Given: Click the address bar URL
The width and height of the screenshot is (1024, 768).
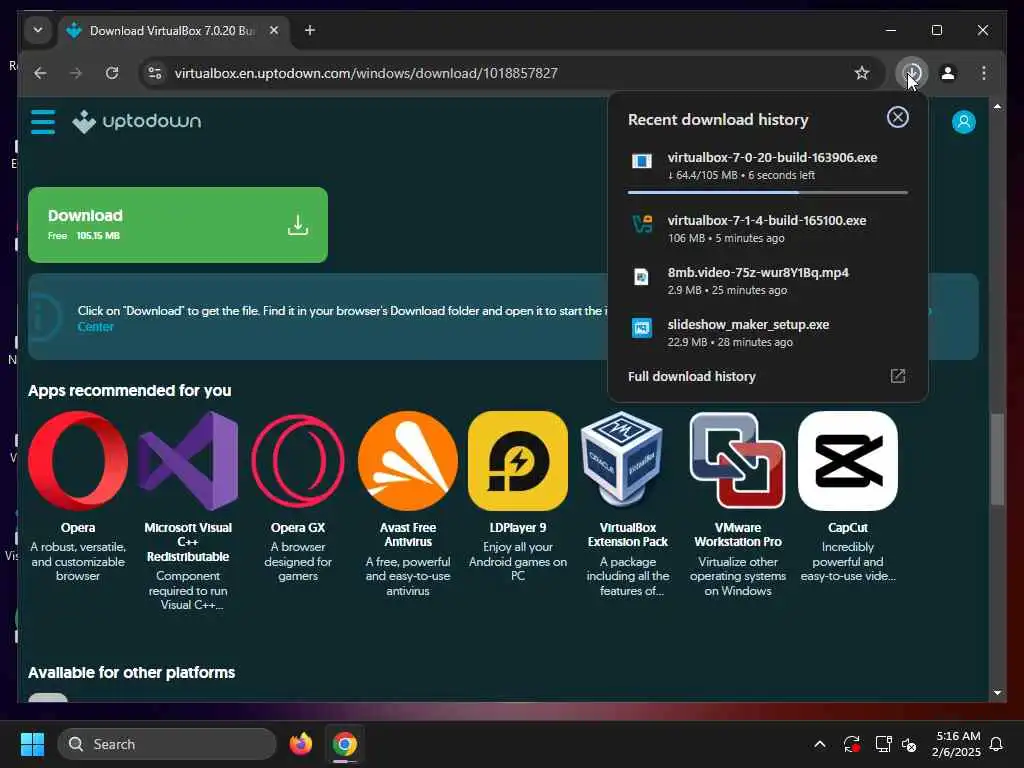Looking at the screenshot, I should (x=366, y=72).
